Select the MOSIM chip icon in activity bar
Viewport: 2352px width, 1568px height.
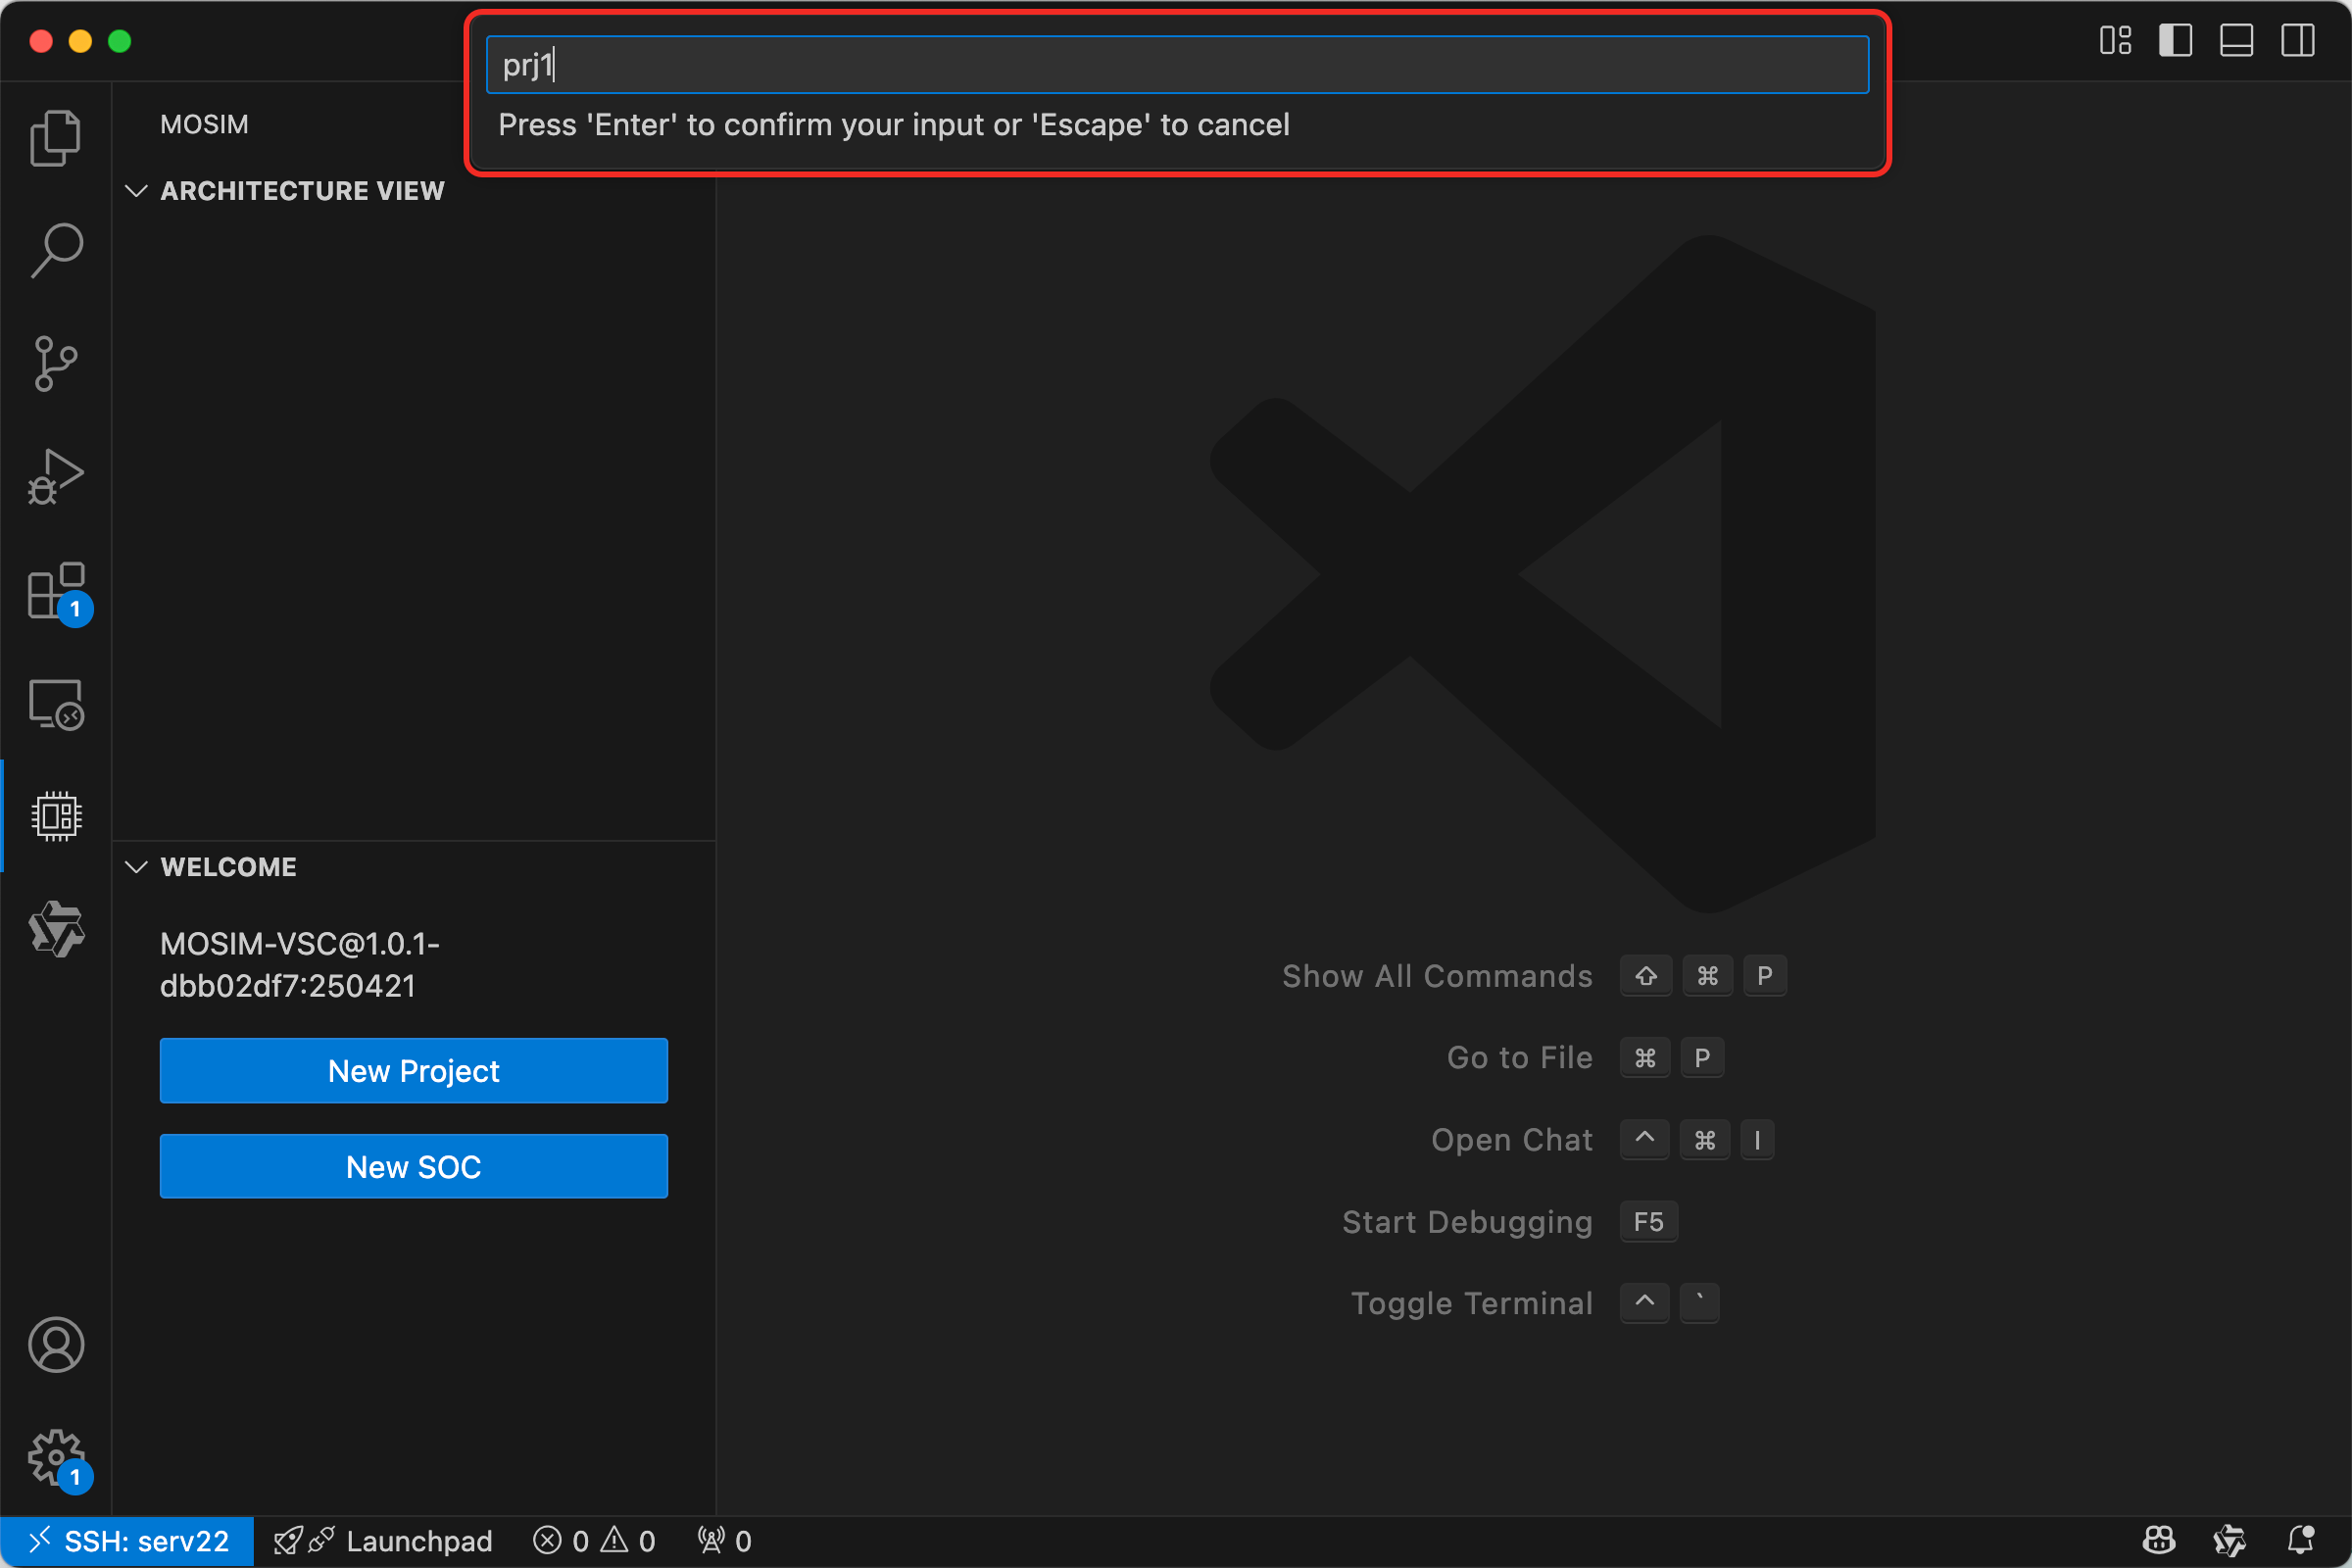(x=56, y=816)
